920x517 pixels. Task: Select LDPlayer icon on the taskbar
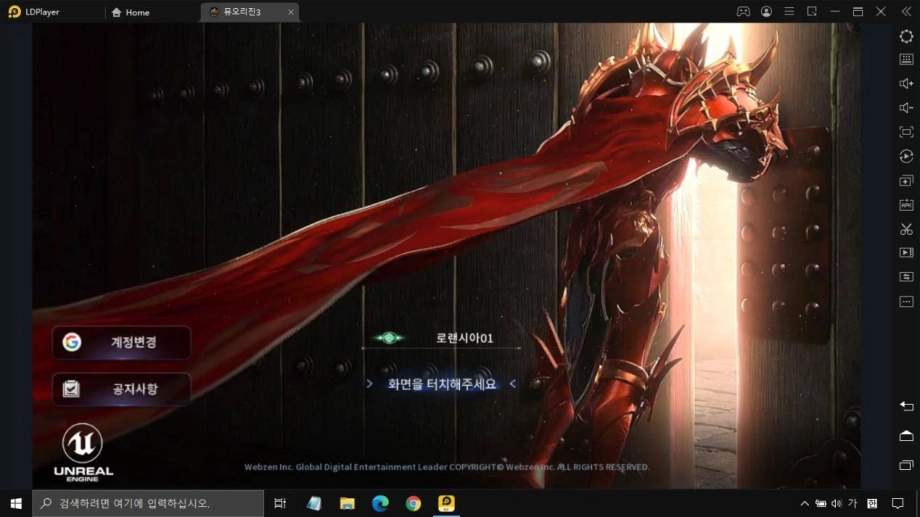point(447,504)
